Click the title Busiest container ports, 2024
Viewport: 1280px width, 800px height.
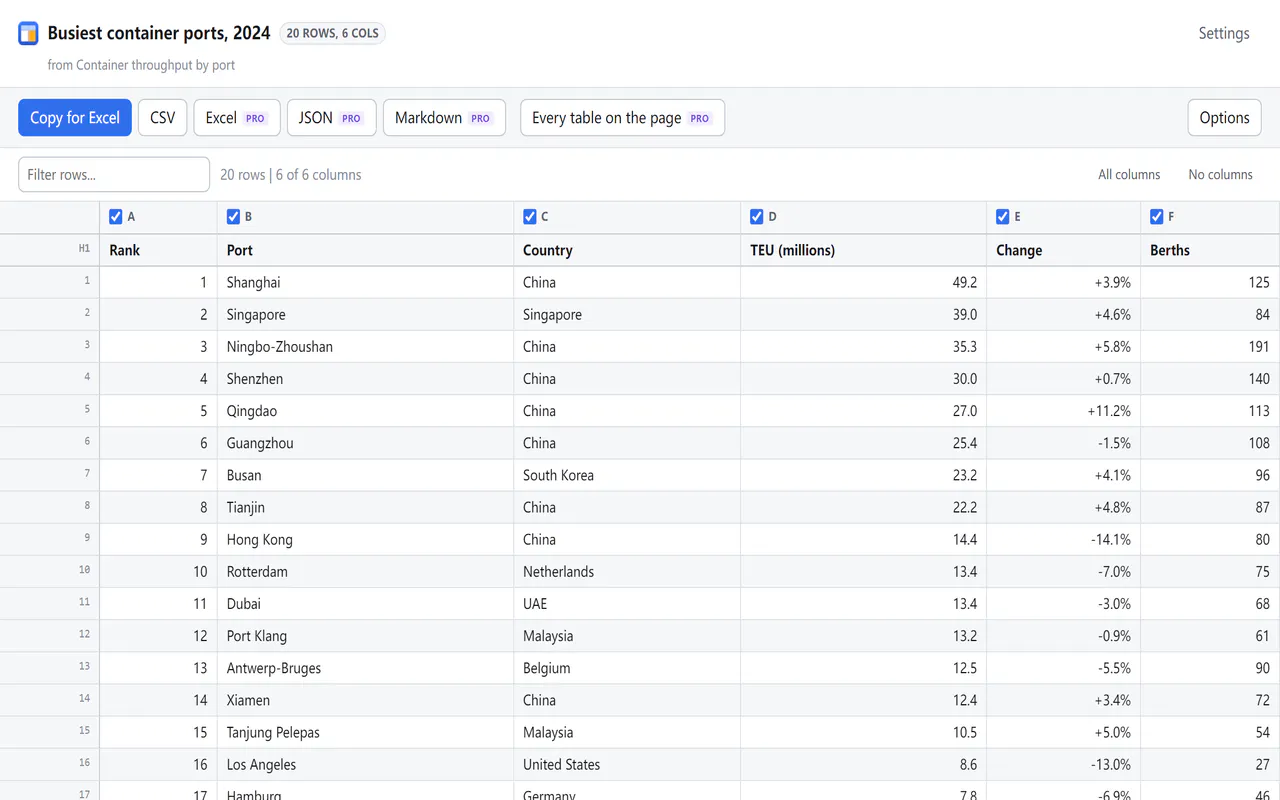[159, 33]
